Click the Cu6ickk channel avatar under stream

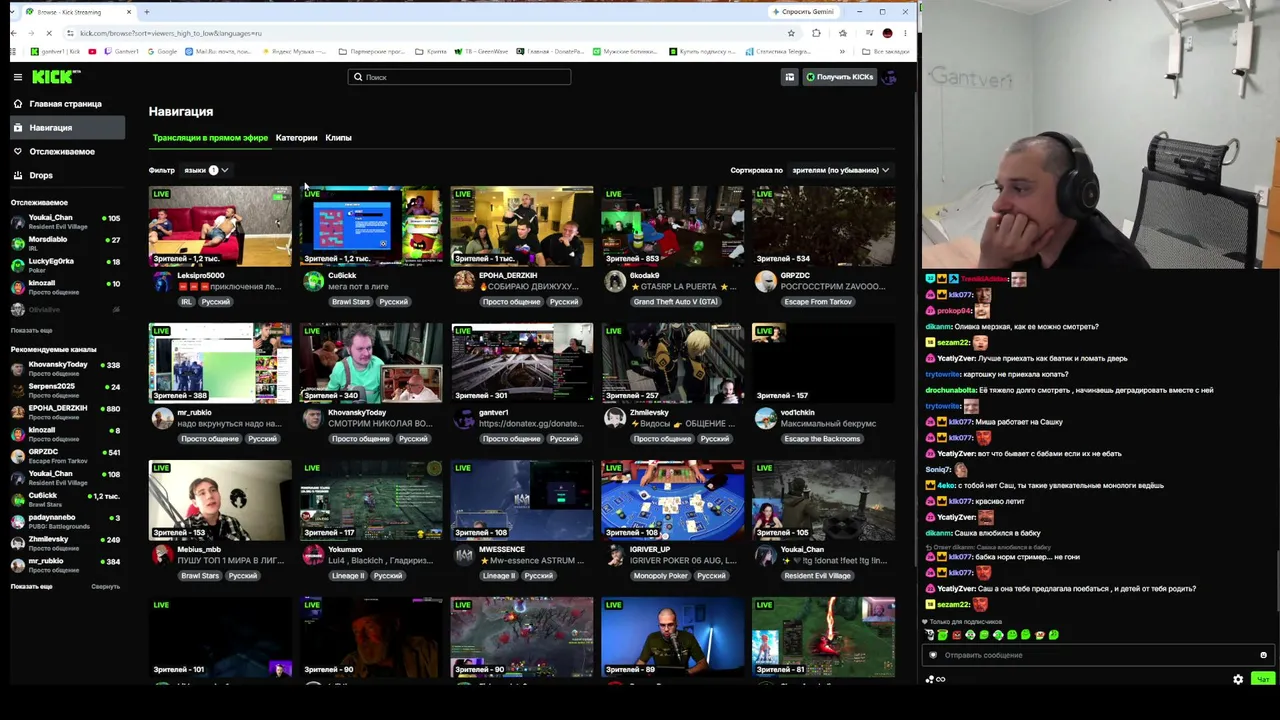(x=313, y=282)
